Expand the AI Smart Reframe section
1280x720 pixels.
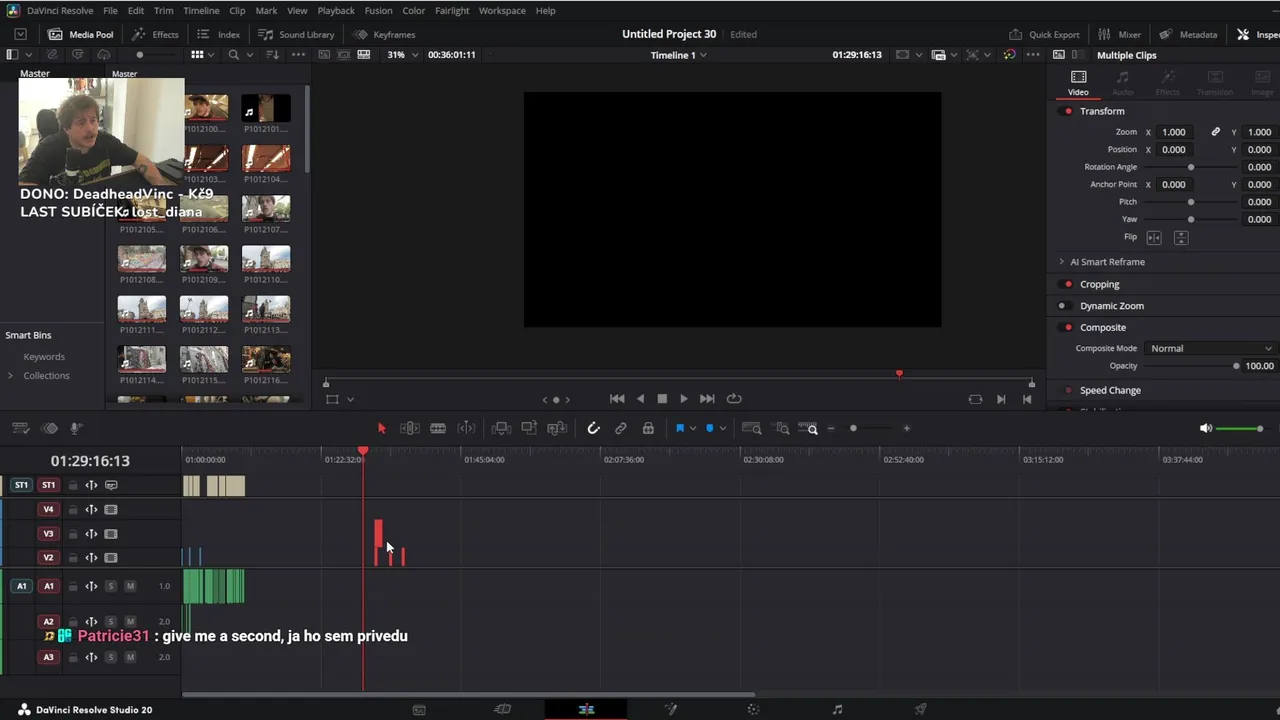pyautogui.click(x=1062, y=262)
